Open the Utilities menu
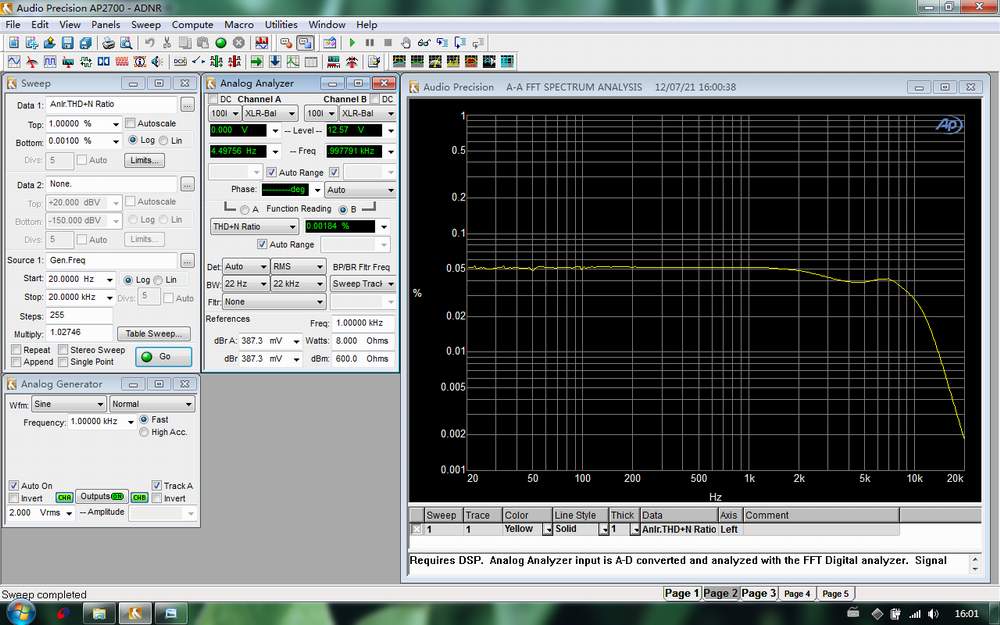 click(x=281, y=24)
